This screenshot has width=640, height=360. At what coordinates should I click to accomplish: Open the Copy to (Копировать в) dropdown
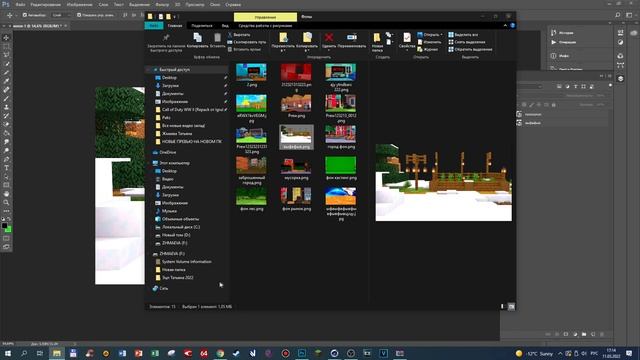(x=307, y=42)
